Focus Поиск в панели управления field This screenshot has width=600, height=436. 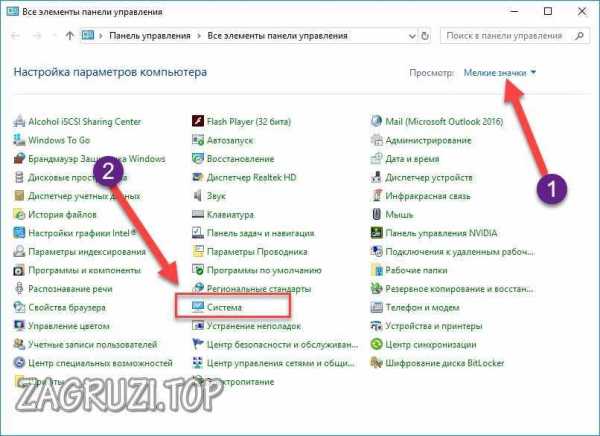click(515, 36)
